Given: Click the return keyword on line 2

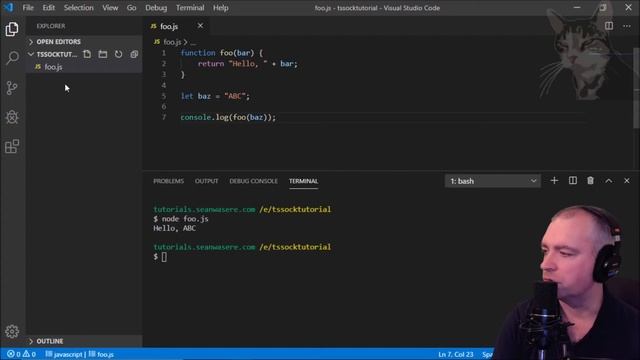Looking at the screenshot, I should [x=211, y=64].
